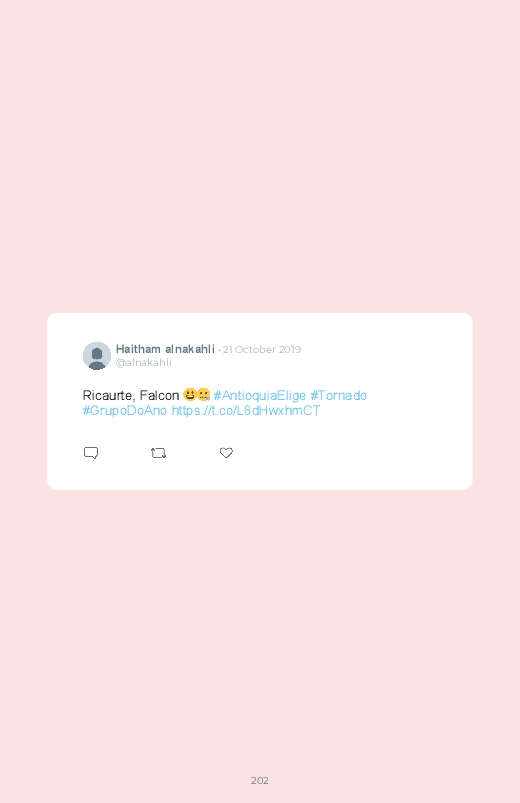The height and width of the screenshot is (803, 520).
Task: Click the page number 202
Action: point(260,780)
